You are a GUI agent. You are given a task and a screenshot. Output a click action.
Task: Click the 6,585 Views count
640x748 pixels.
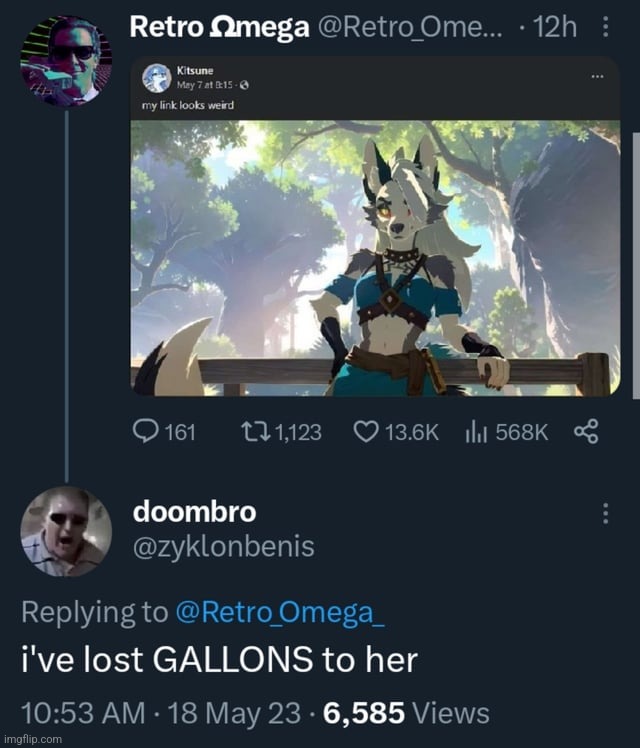(x=406, y=713)
